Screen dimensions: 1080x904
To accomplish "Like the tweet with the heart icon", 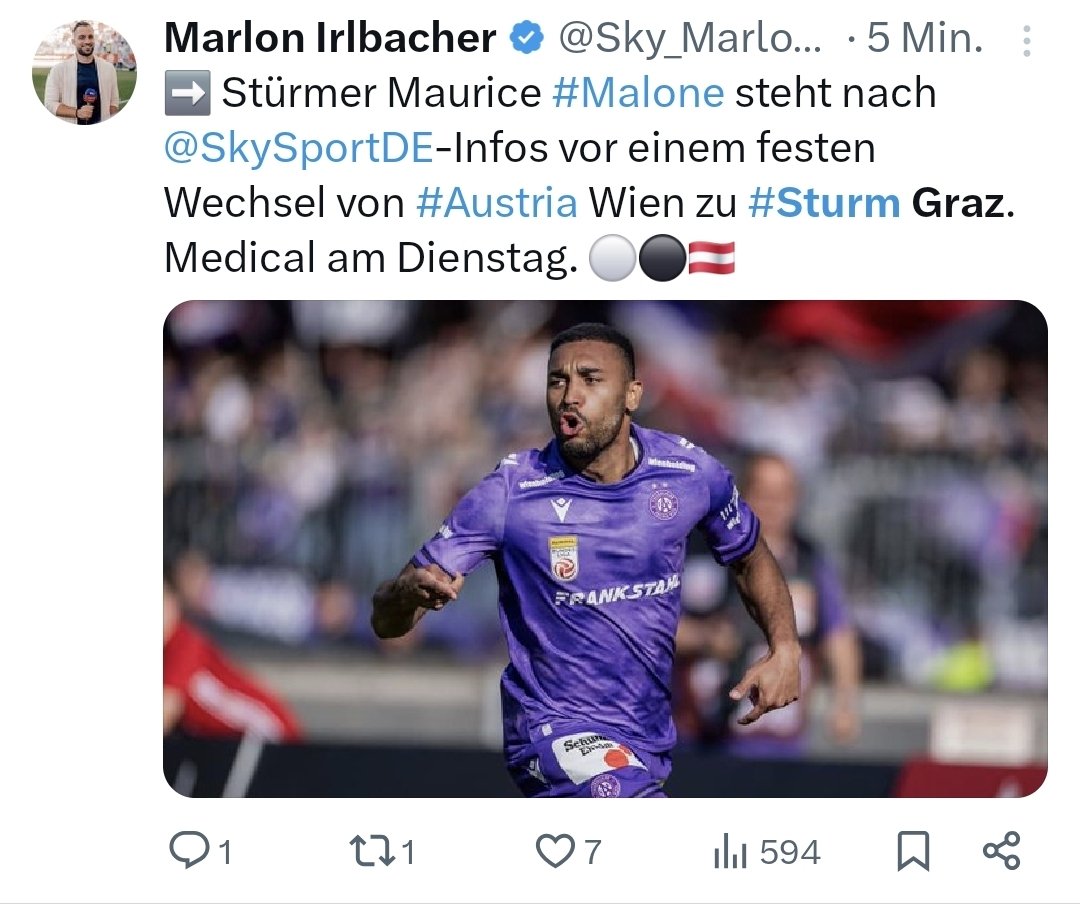I will click(x=555, y=851).
